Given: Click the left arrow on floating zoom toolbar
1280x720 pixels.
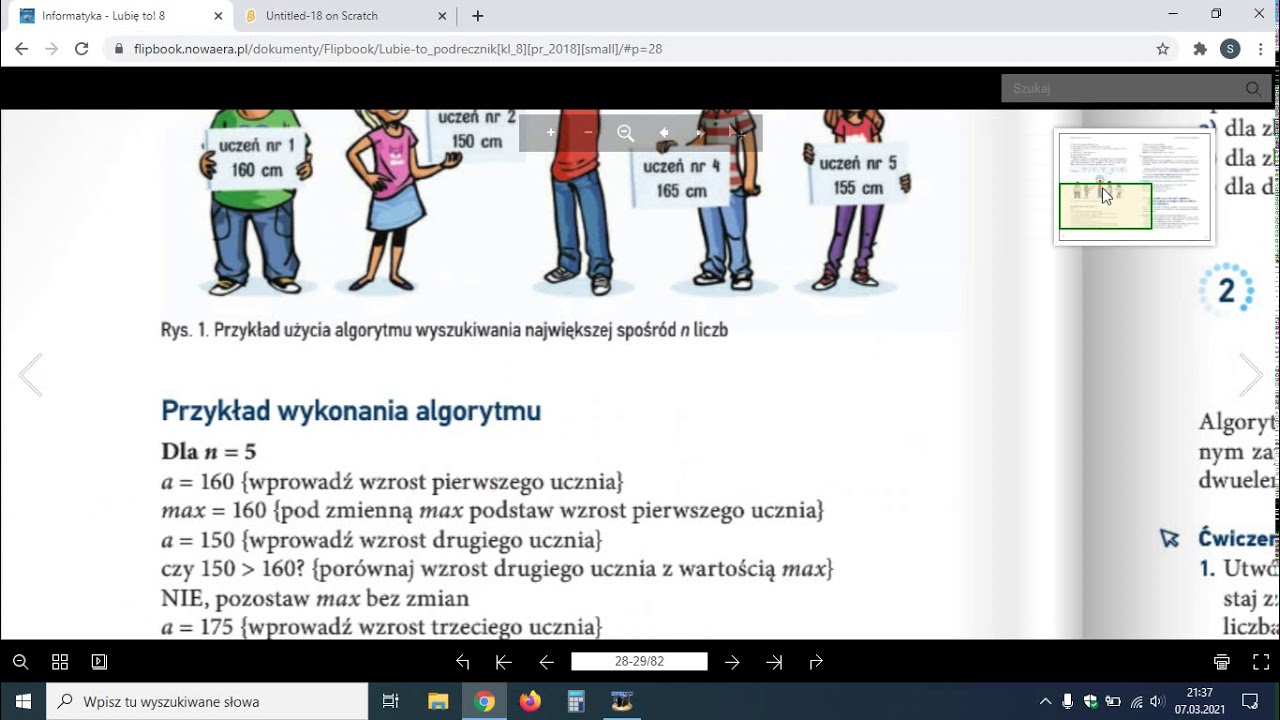Looking at the screenshot, I should tap(663, 133).
